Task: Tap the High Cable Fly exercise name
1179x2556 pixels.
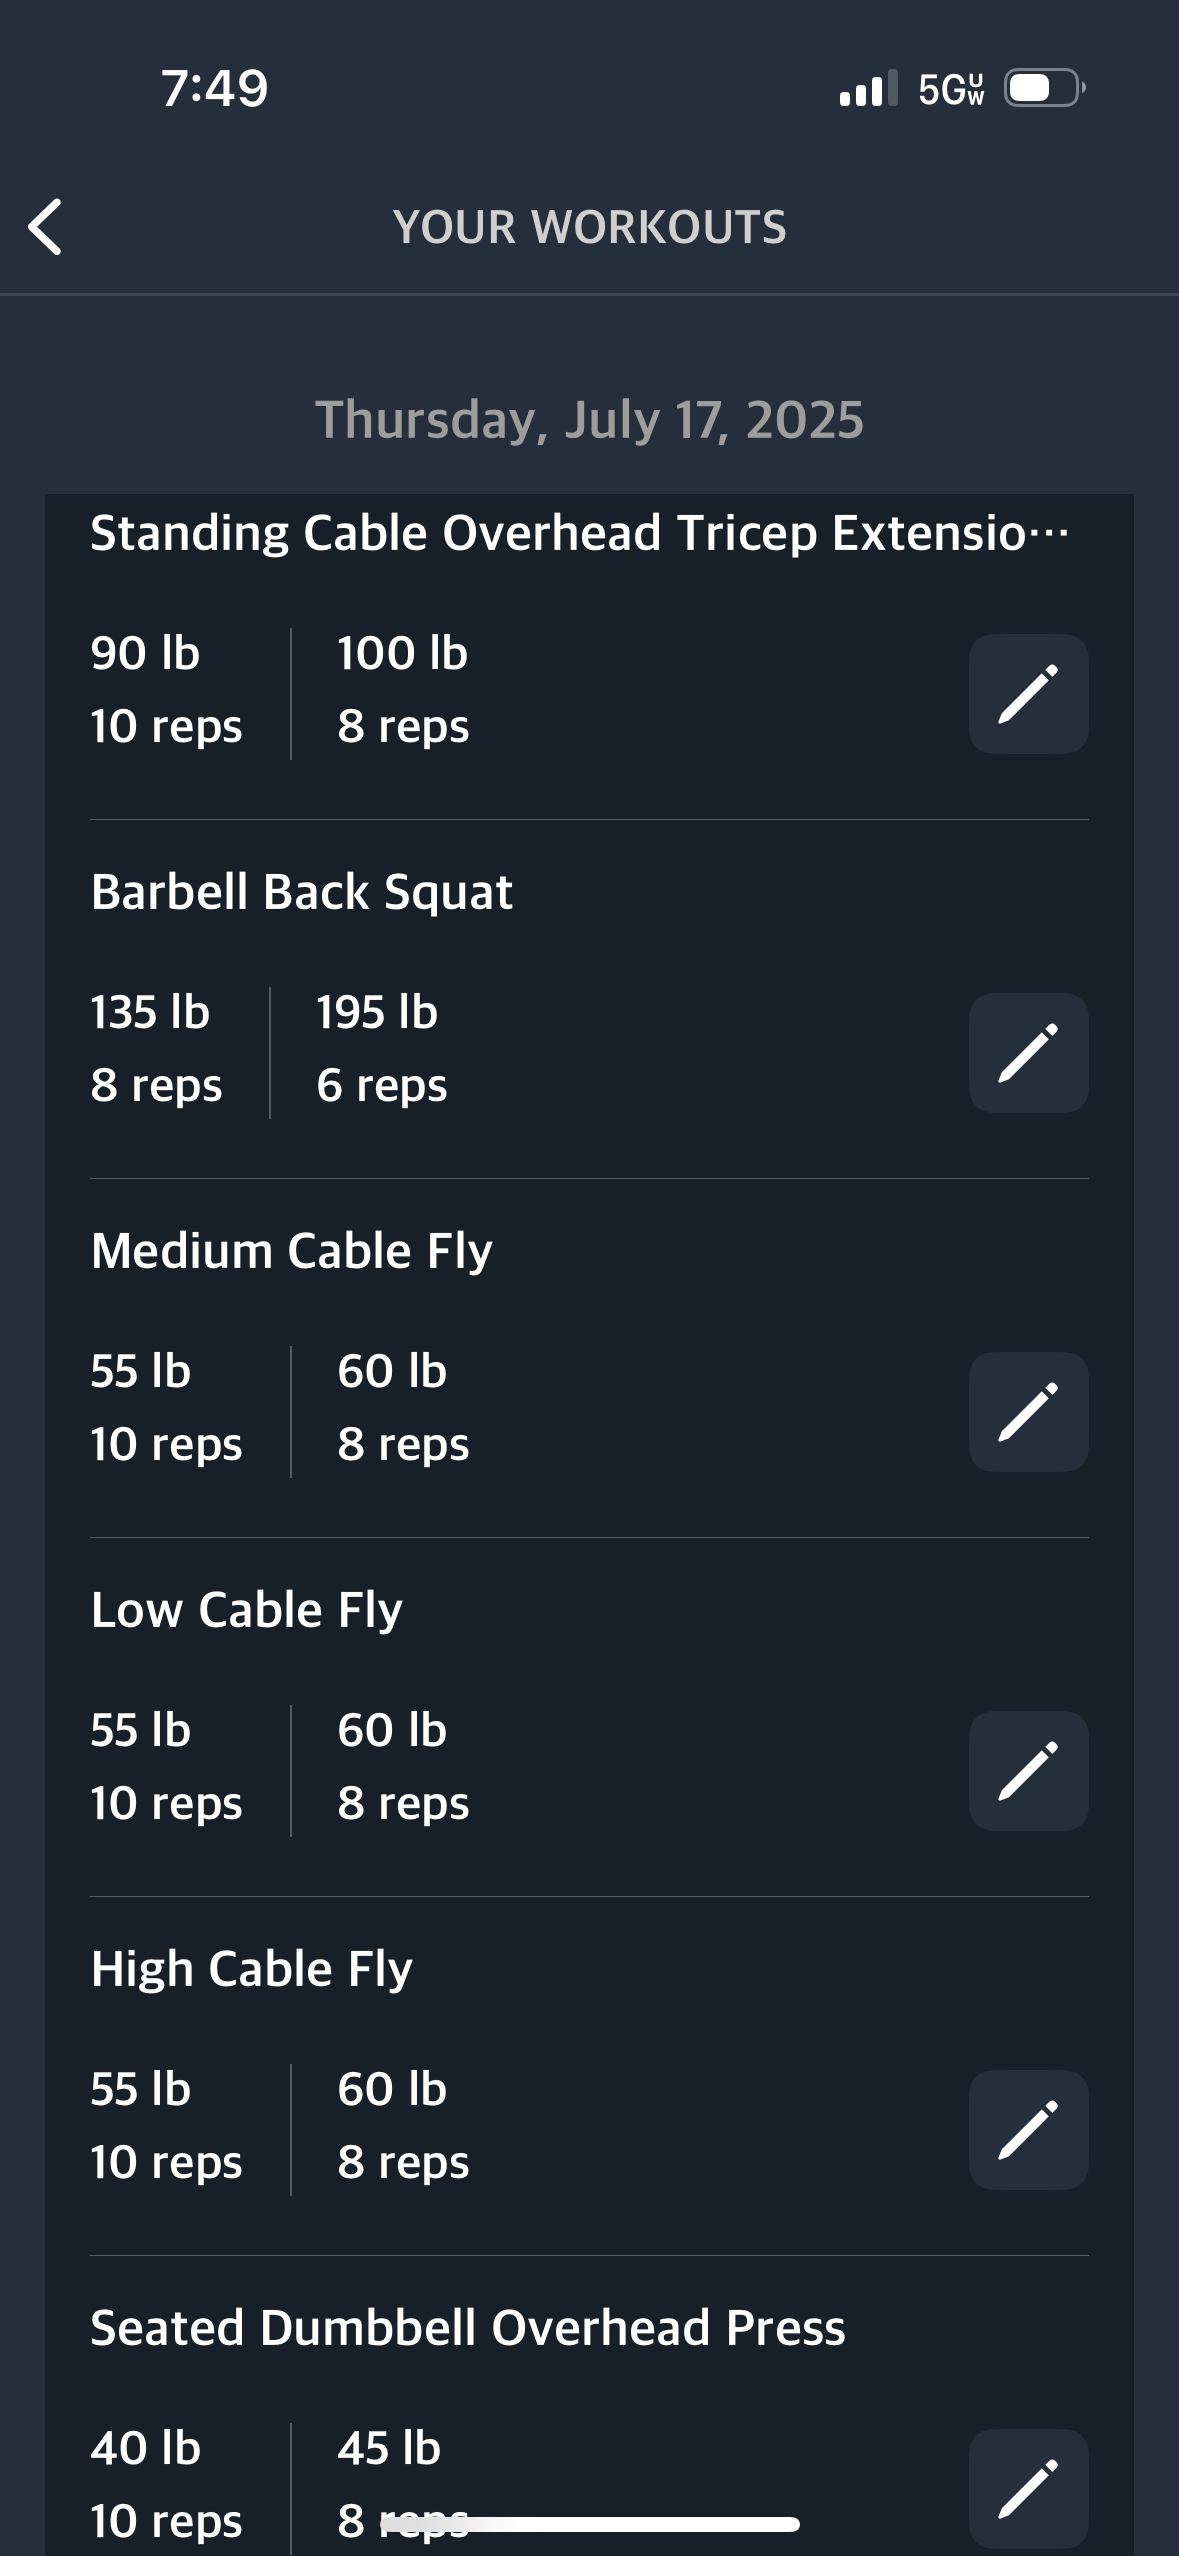Action: click(251, 1969)
